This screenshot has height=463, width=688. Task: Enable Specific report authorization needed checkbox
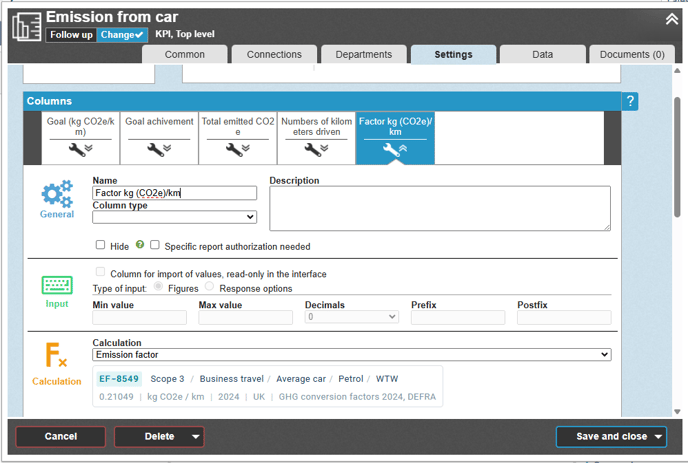[x=155, y=245]
